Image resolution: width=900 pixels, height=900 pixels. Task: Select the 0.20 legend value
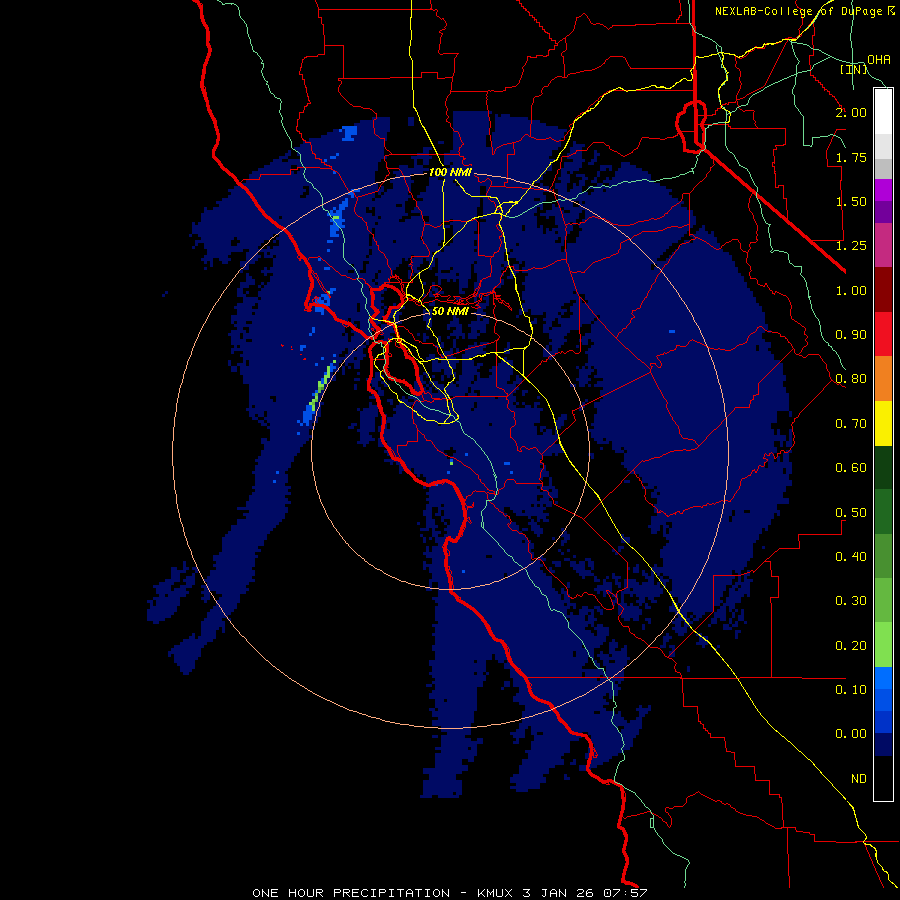851,646
